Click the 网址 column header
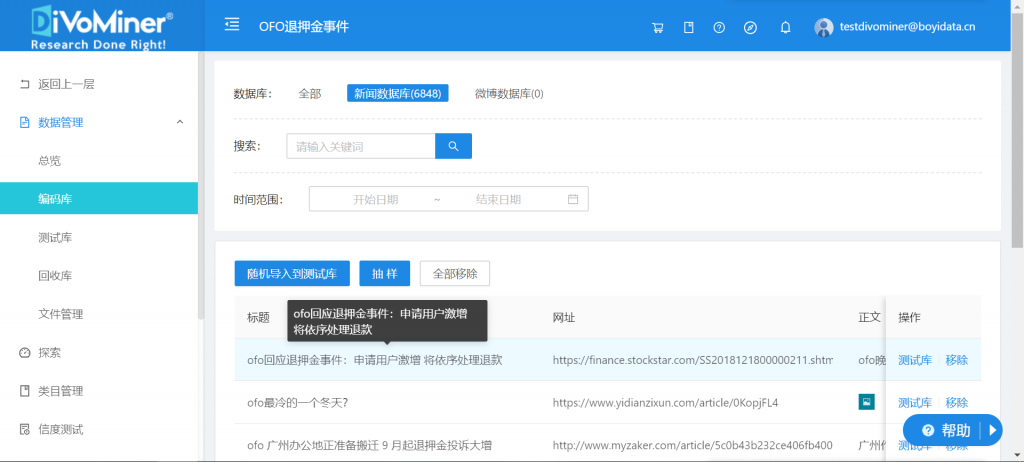The image size is (1024, 462). click(x=564, y=318)
